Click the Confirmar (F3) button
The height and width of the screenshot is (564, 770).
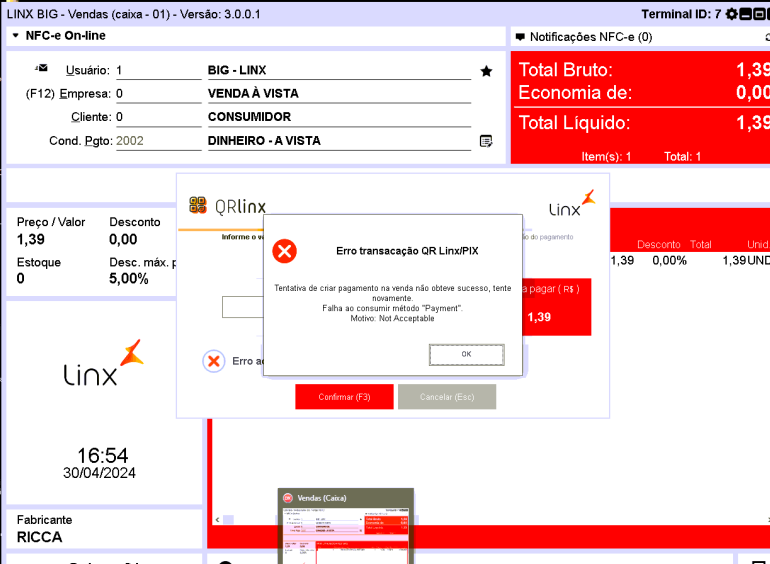(344, 397)
